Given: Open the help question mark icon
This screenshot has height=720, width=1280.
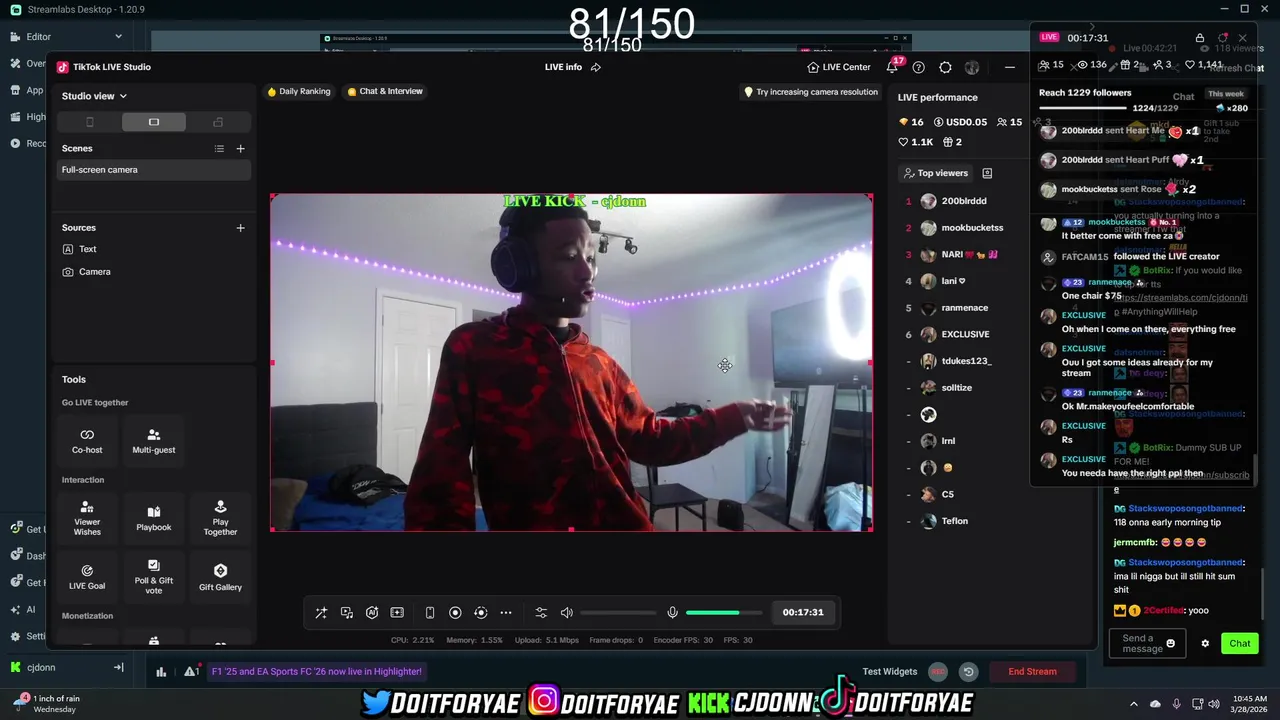Looking at the screenshot, I should (918, 67).
